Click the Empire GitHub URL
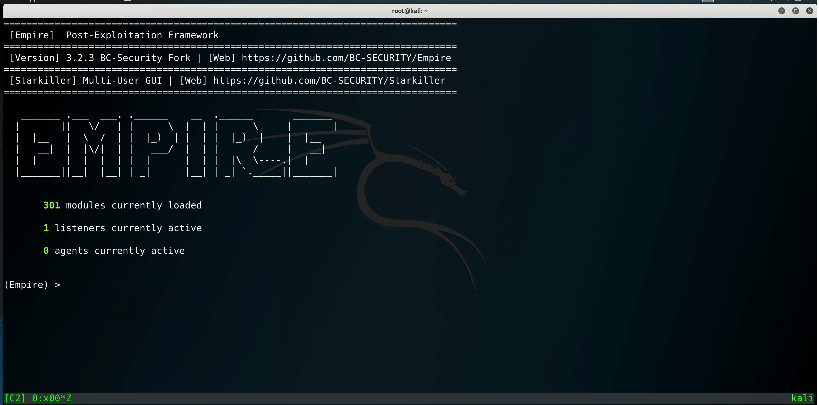 346,58
